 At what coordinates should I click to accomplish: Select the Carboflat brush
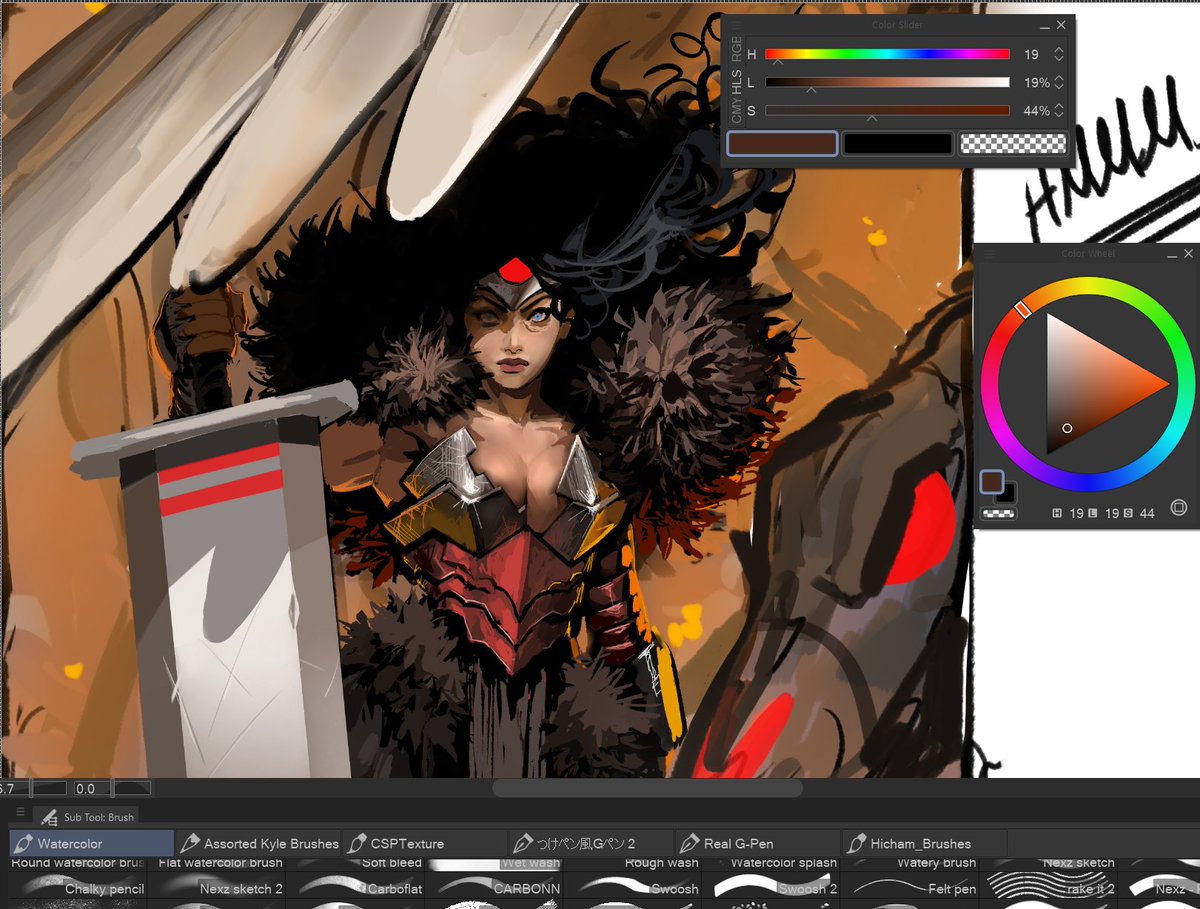(355, 886)
